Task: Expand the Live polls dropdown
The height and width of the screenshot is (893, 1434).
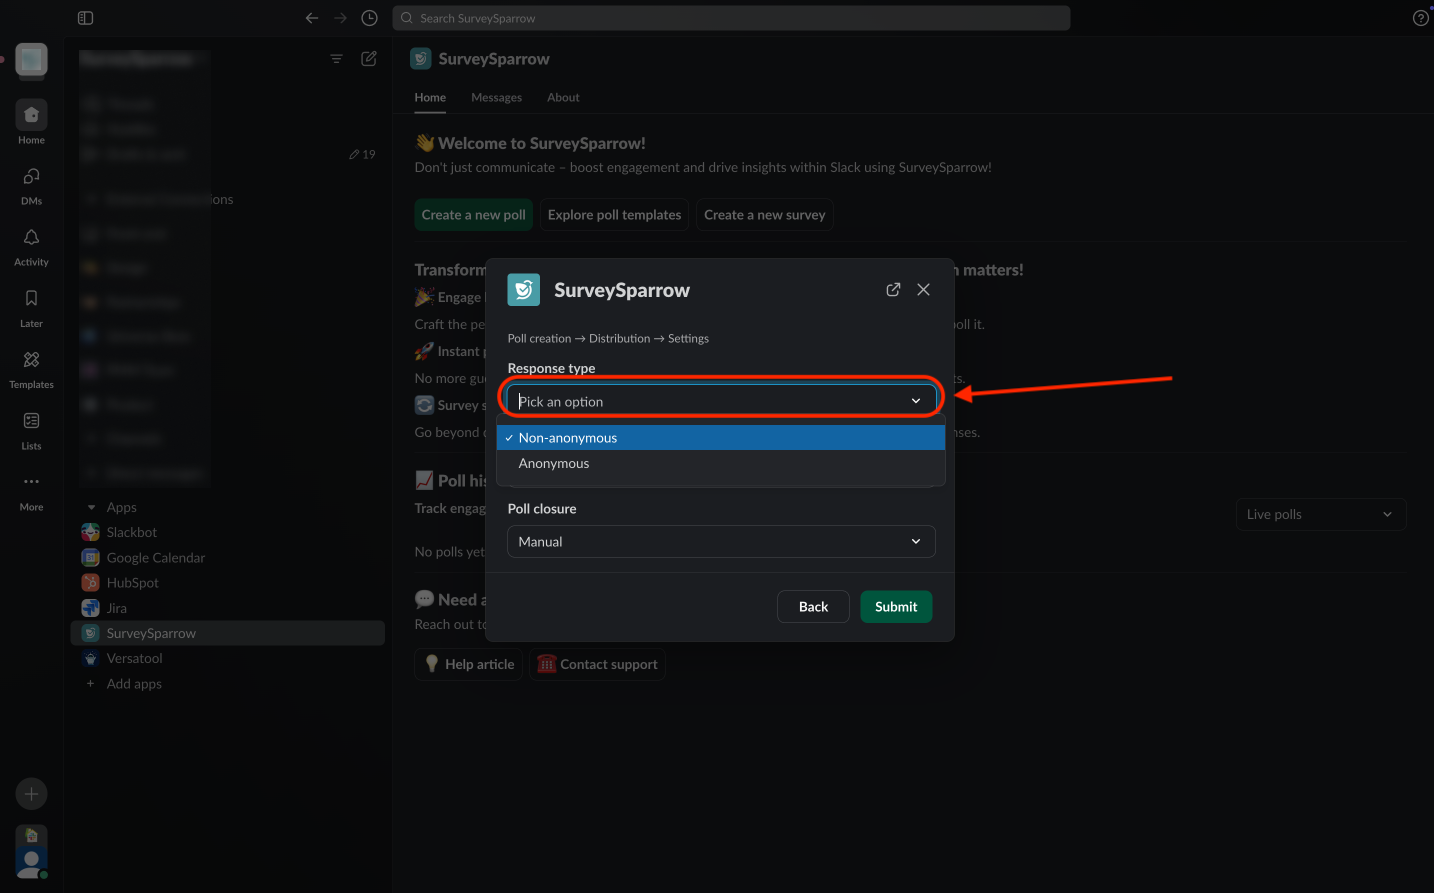Action: point(1320,515)
